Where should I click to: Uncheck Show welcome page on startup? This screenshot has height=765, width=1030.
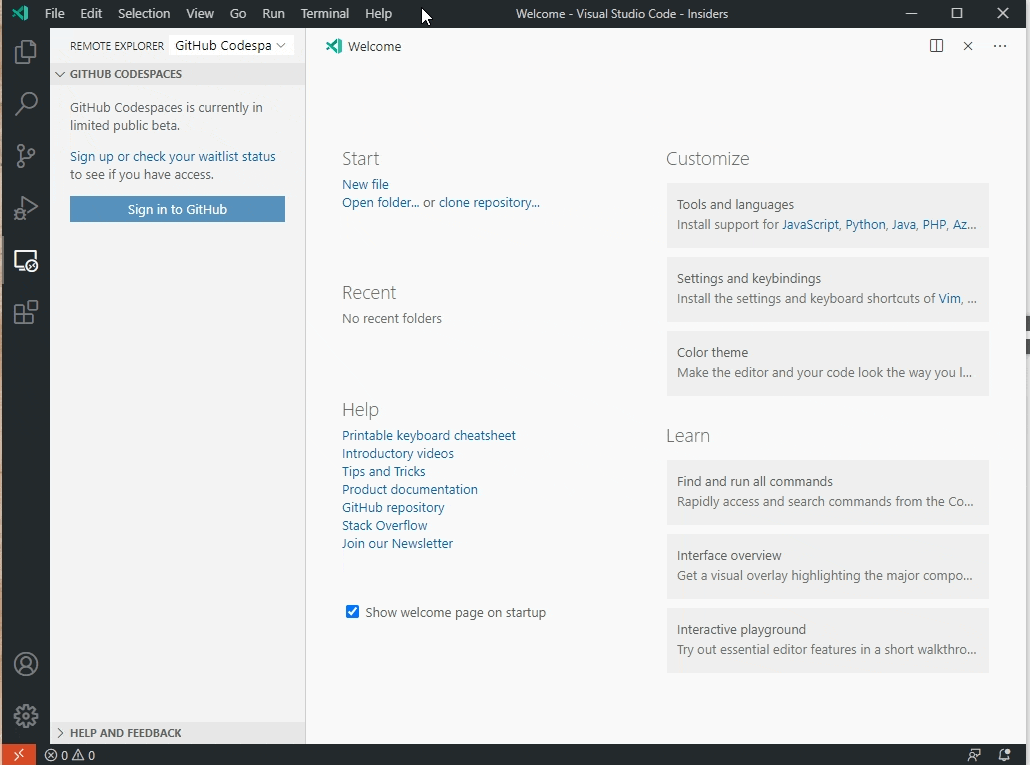(352, 612)
